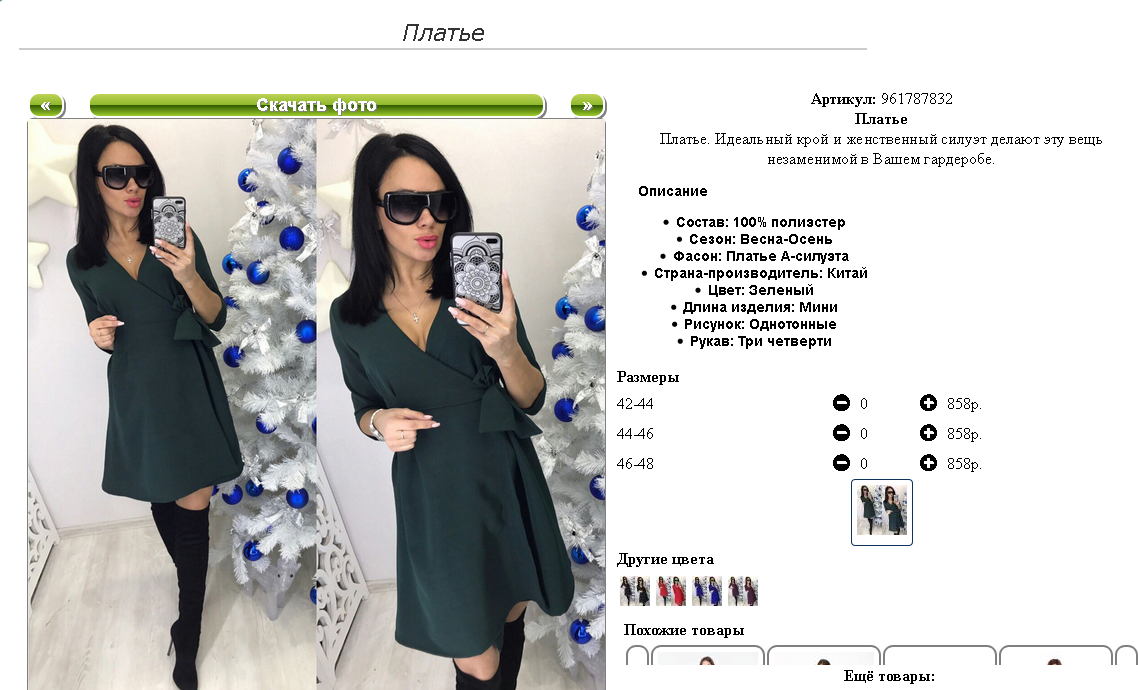This screenshot has height=690, width=1138.
Task: Click the Ещё товары link
Action: [x=889, y=676]
